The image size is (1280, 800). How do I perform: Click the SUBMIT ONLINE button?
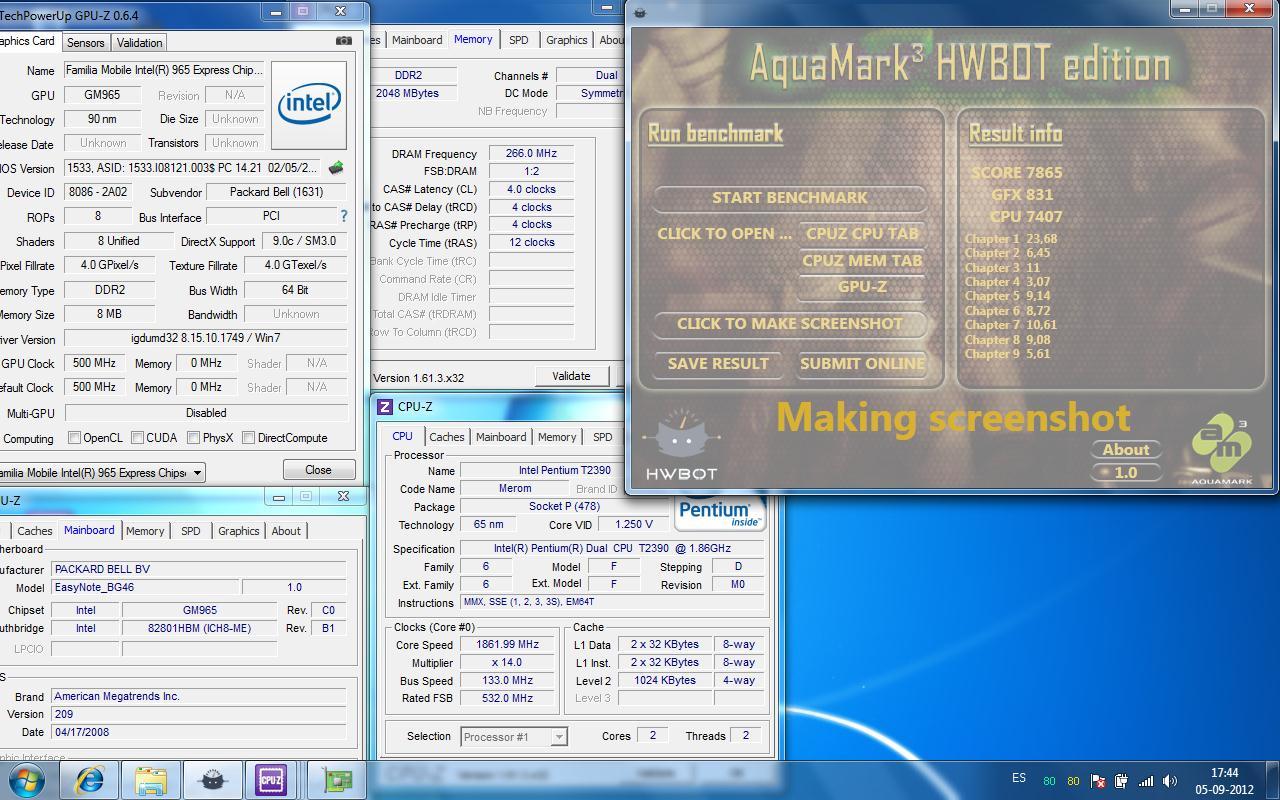[x=862, y=364]
